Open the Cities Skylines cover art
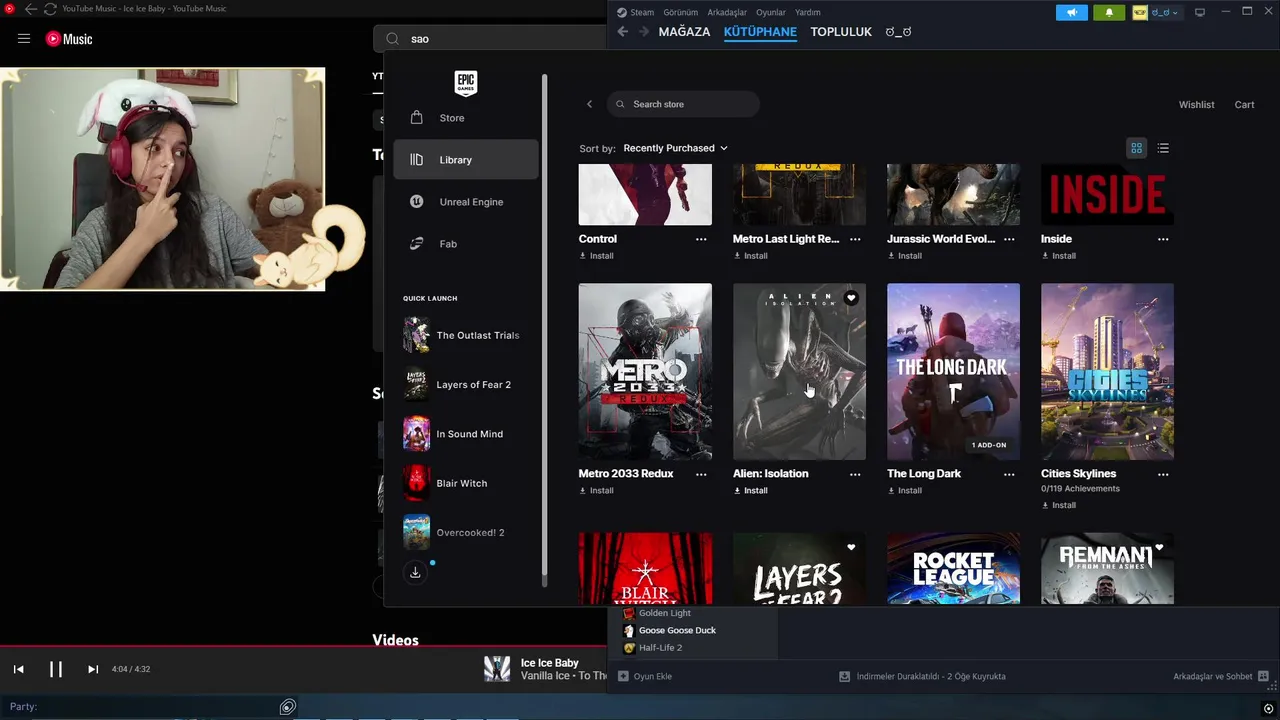 coord(1107,371)
